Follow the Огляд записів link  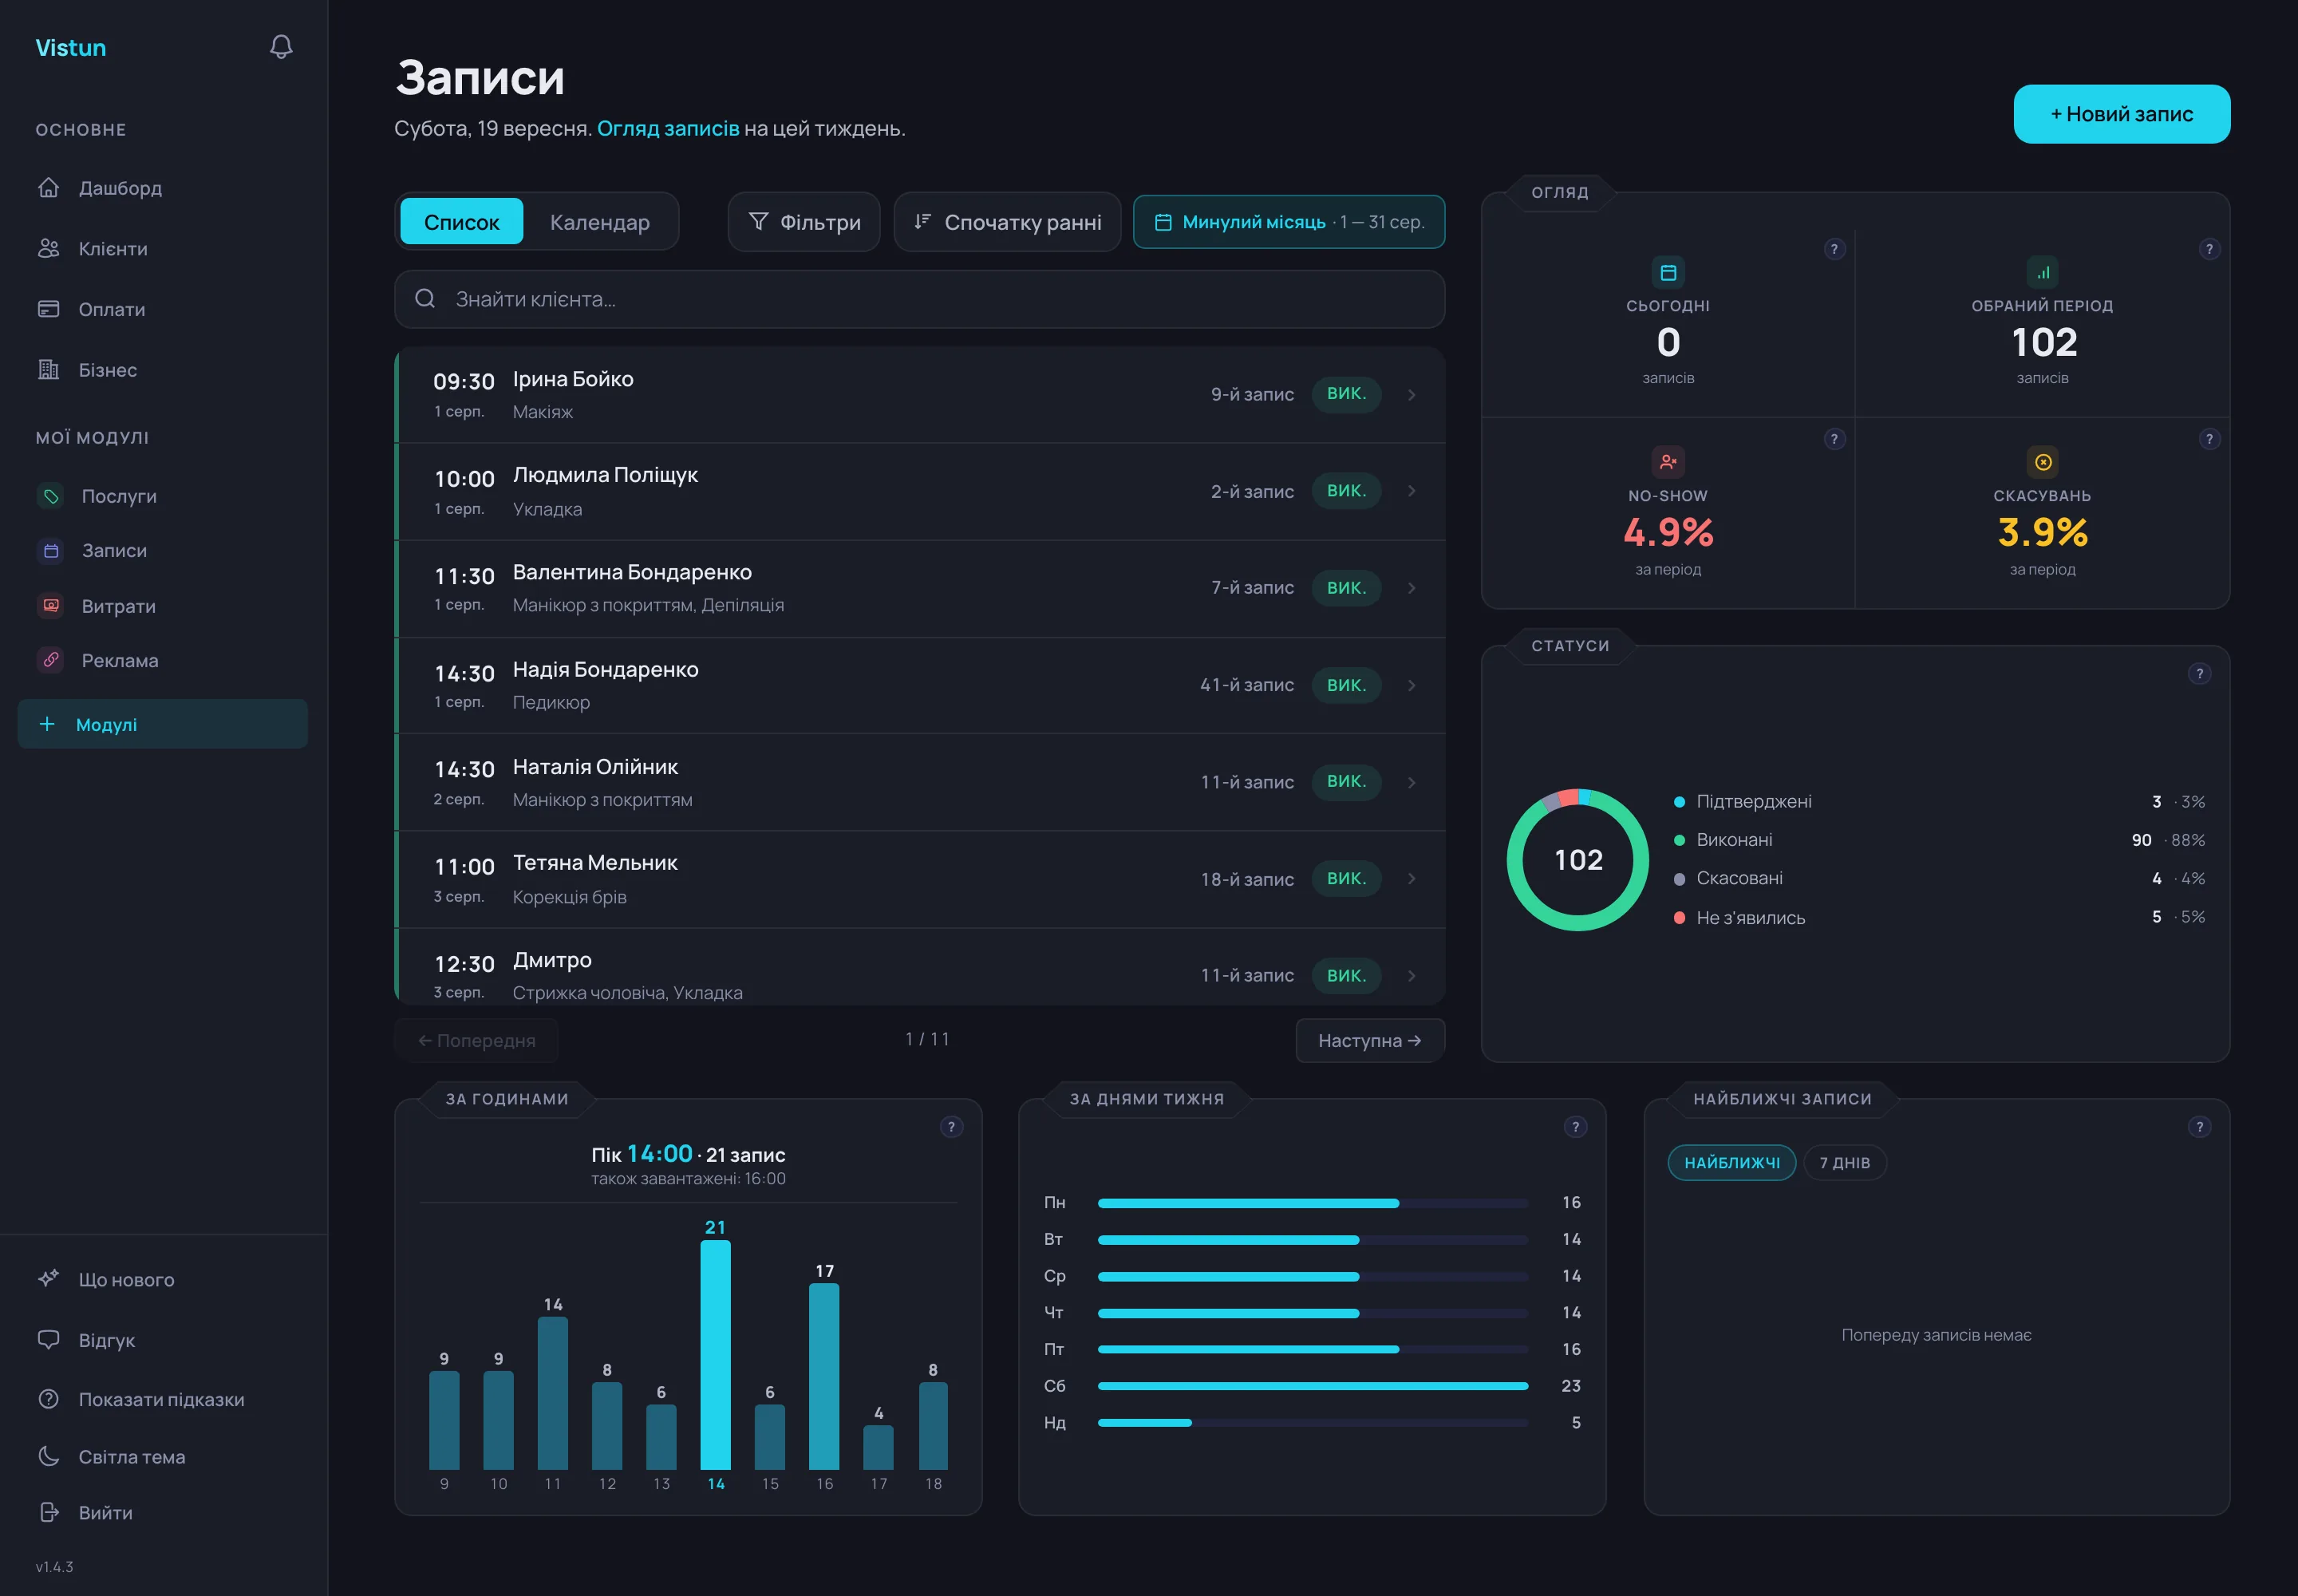pyautogui.click(x=668, y=129)
